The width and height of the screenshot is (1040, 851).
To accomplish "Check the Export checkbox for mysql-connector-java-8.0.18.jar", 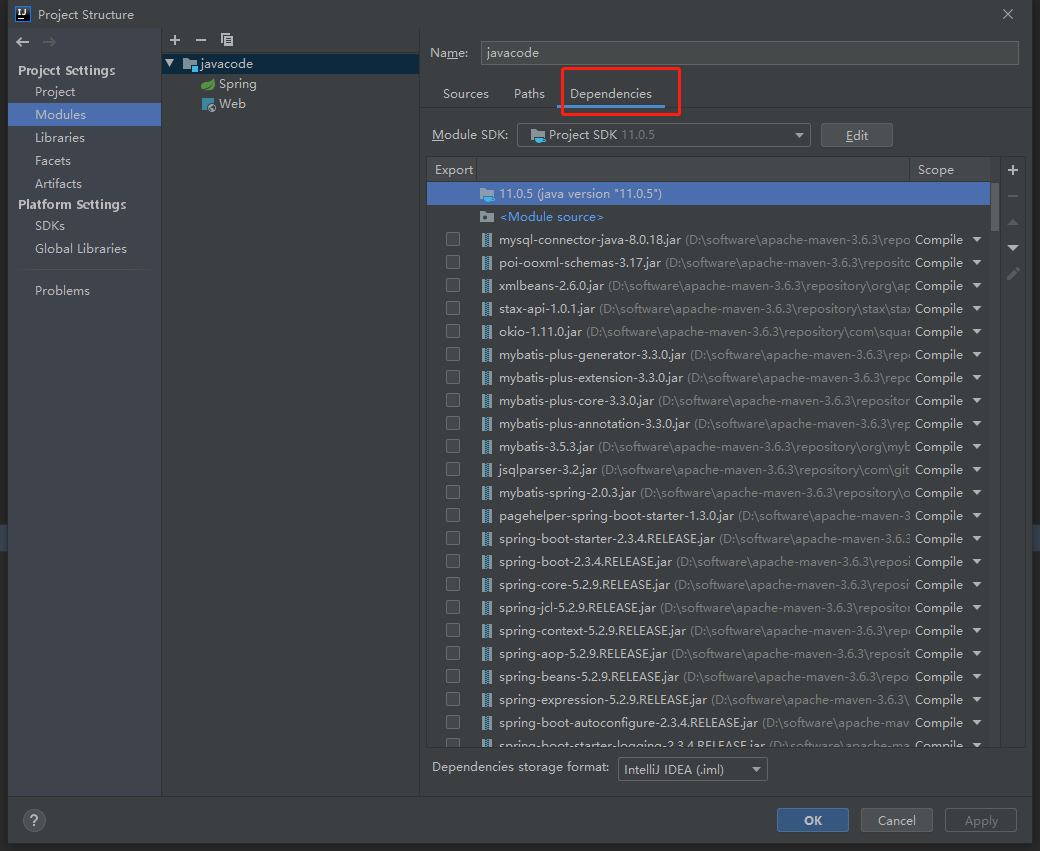I will 453,239.
